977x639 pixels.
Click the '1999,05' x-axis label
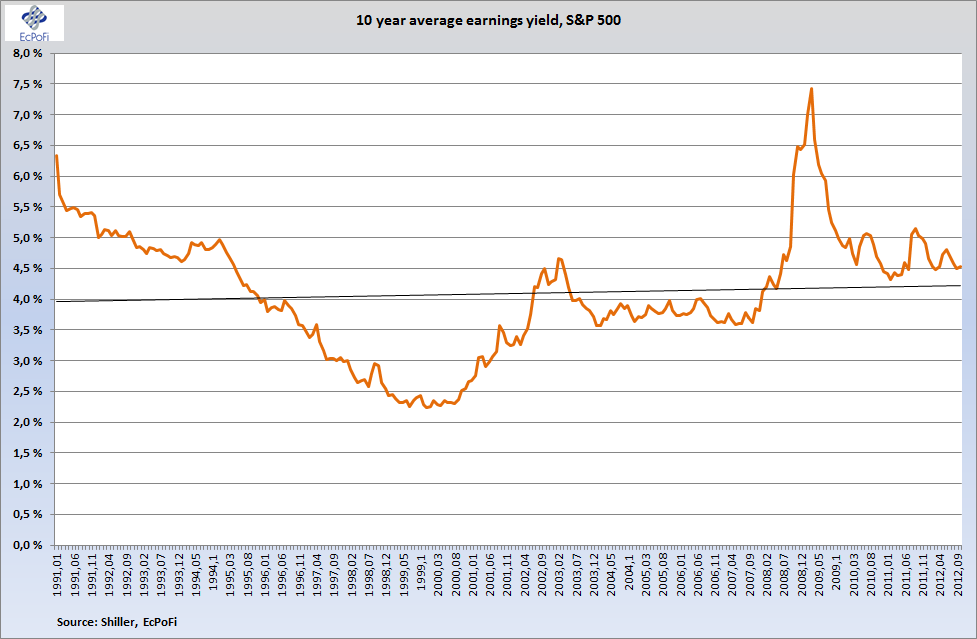click(x=404, y=573)
